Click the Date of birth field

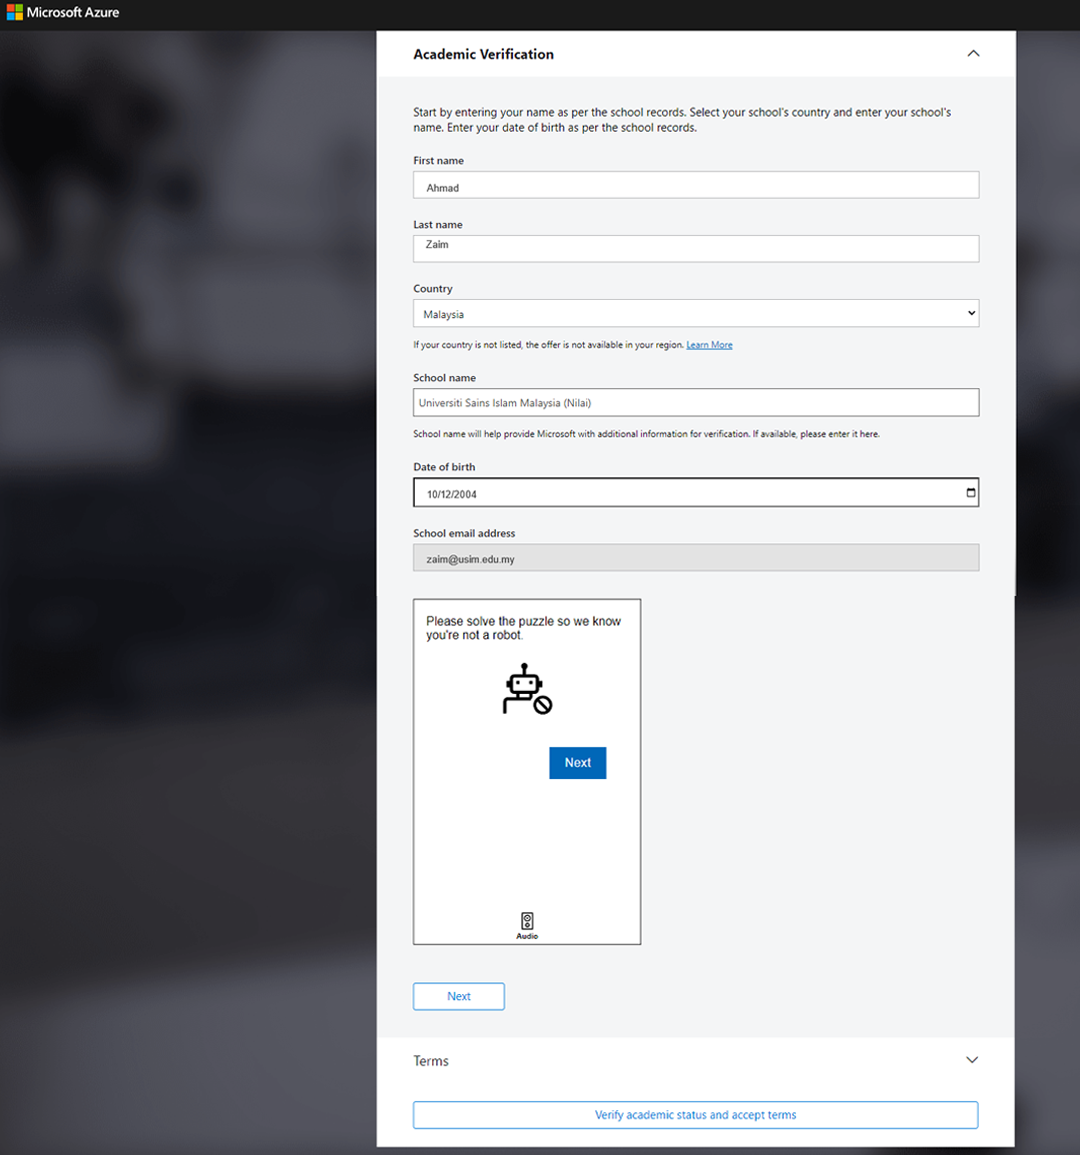coord(695,493)
